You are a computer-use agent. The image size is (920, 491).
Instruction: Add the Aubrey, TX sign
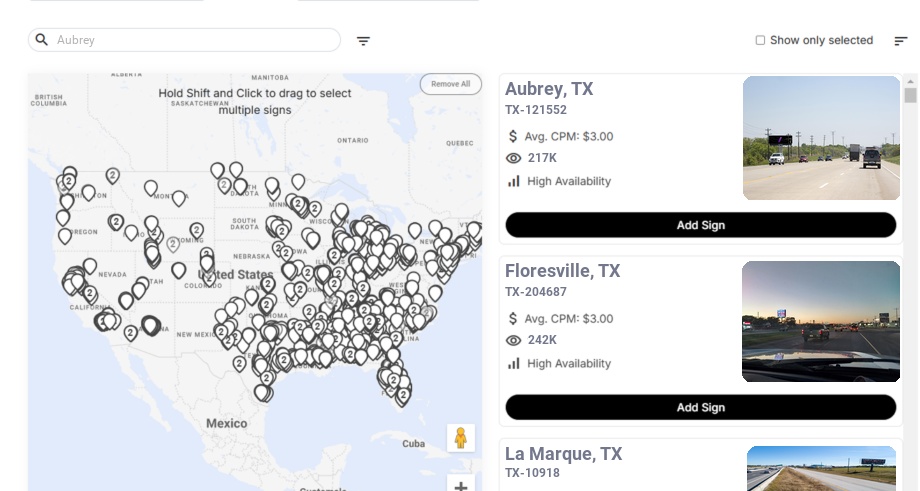pyautogui.click(x=700, y=225)
